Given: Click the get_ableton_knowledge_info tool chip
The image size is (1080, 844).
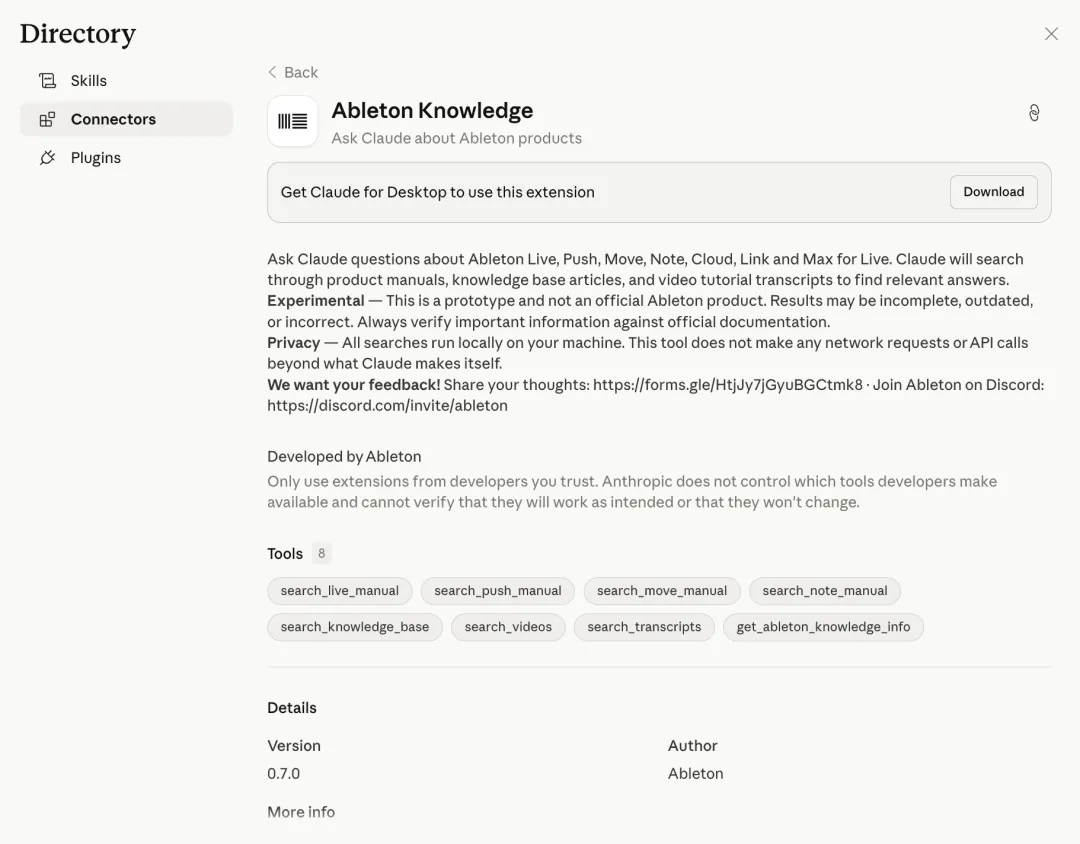Looking at the screenshot, I should pyautogui.click(x=823, y=627).
